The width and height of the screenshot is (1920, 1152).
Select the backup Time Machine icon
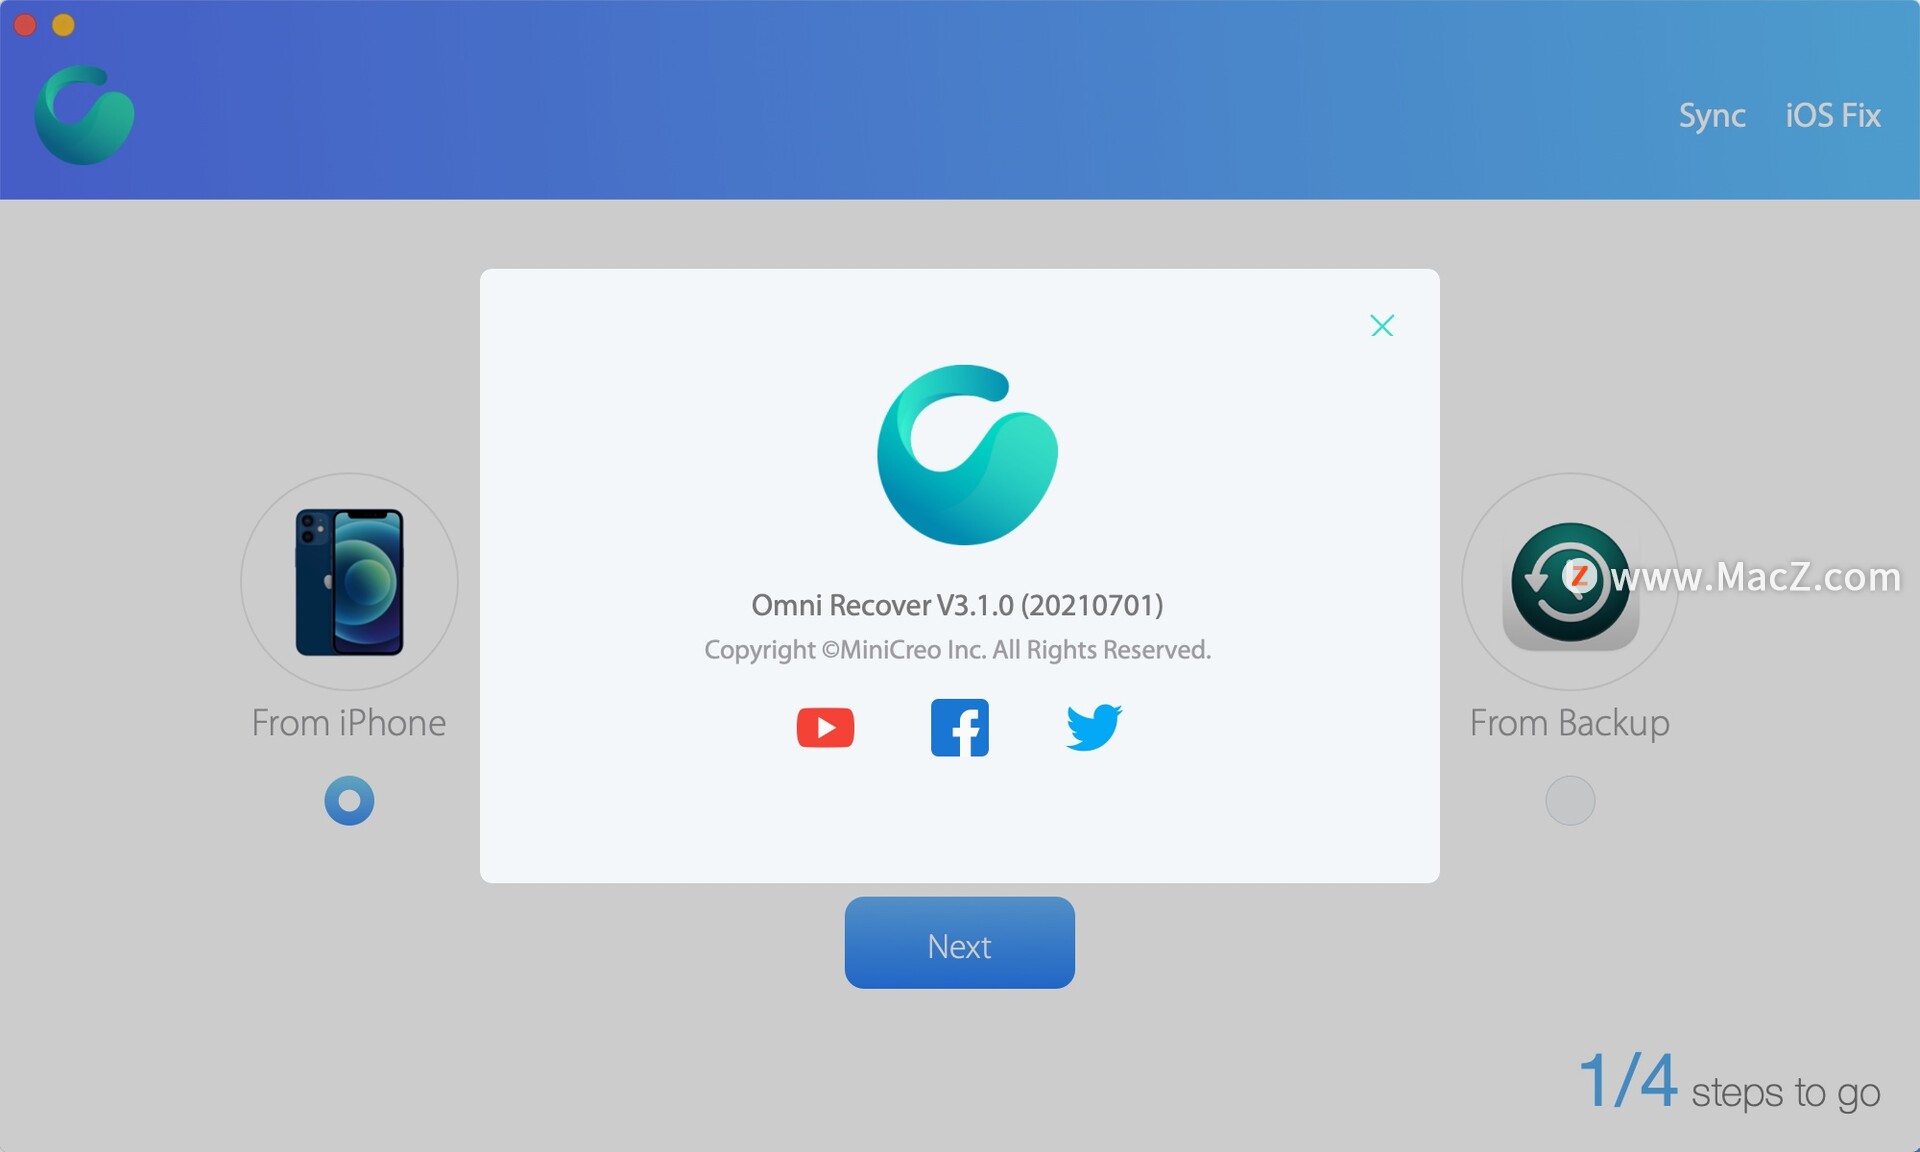point(1570,584)
